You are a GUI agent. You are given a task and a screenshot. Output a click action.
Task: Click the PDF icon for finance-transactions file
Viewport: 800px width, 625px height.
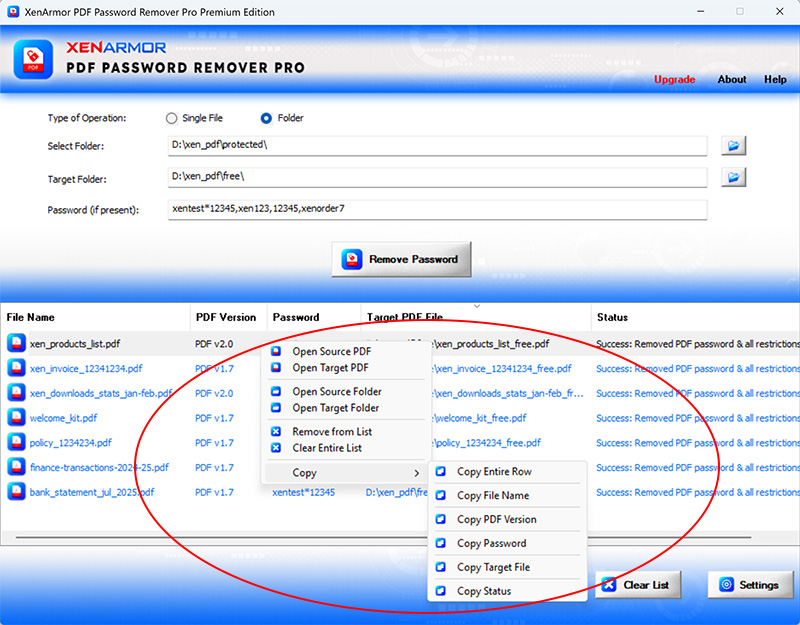[16, 467]
